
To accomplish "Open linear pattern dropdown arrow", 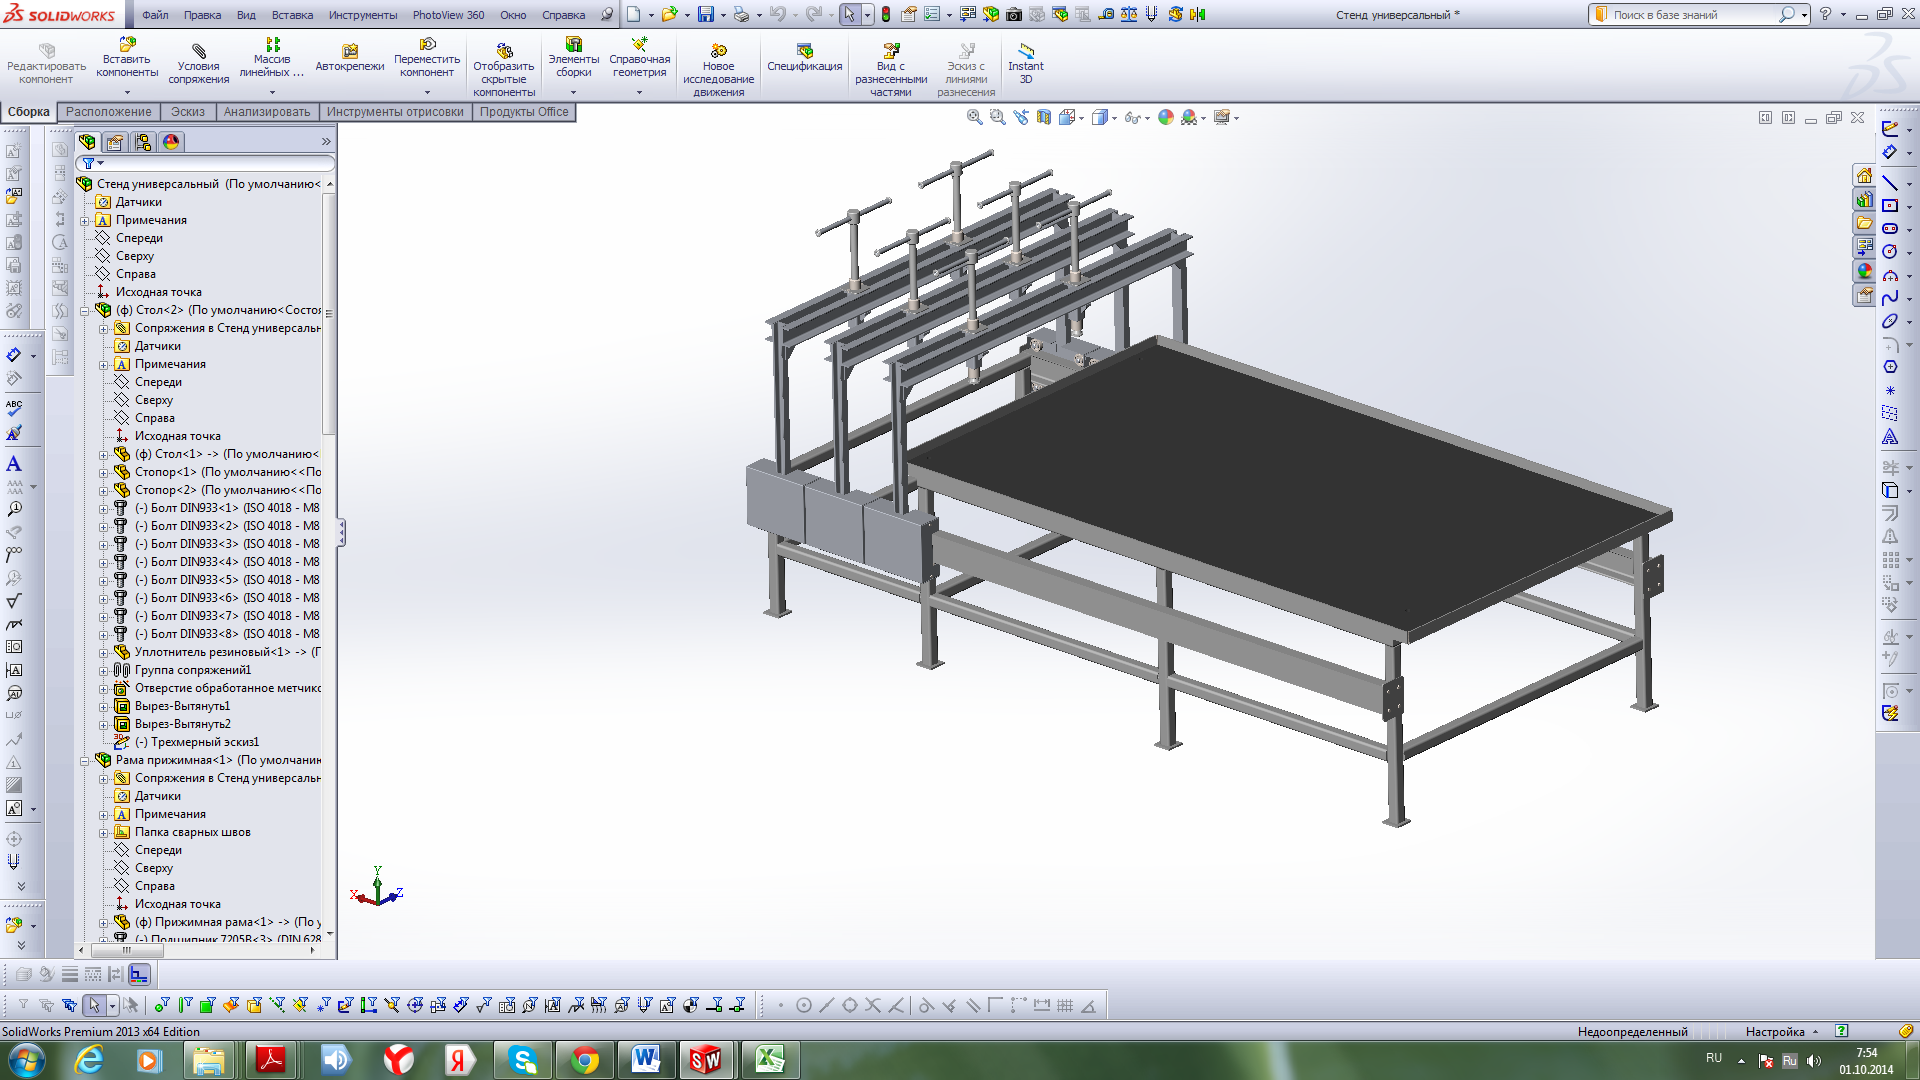I will coord(272,92).
